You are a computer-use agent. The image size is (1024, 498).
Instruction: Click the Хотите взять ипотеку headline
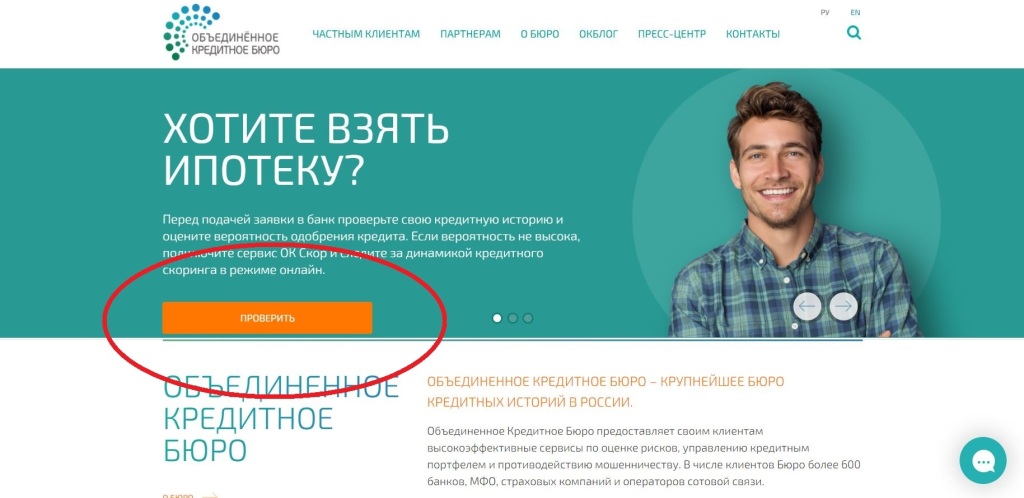click(x=306, y=149)
